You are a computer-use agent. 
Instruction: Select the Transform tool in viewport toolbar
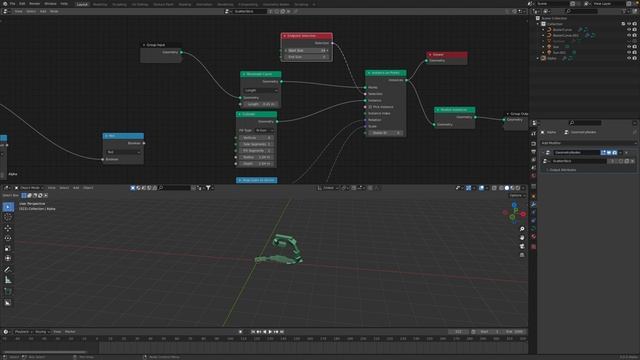[x=8, y=258]
